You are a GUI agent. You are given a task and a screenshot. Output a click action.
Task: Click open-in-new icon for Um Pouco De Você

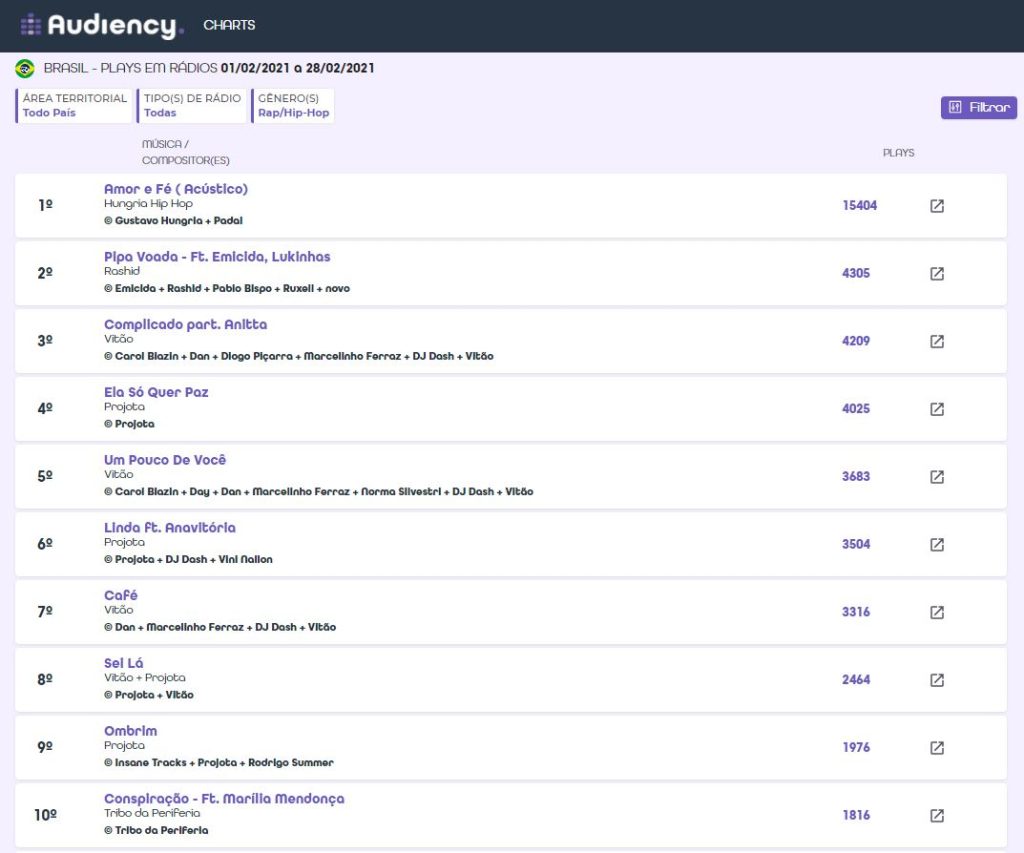[936, 477]
